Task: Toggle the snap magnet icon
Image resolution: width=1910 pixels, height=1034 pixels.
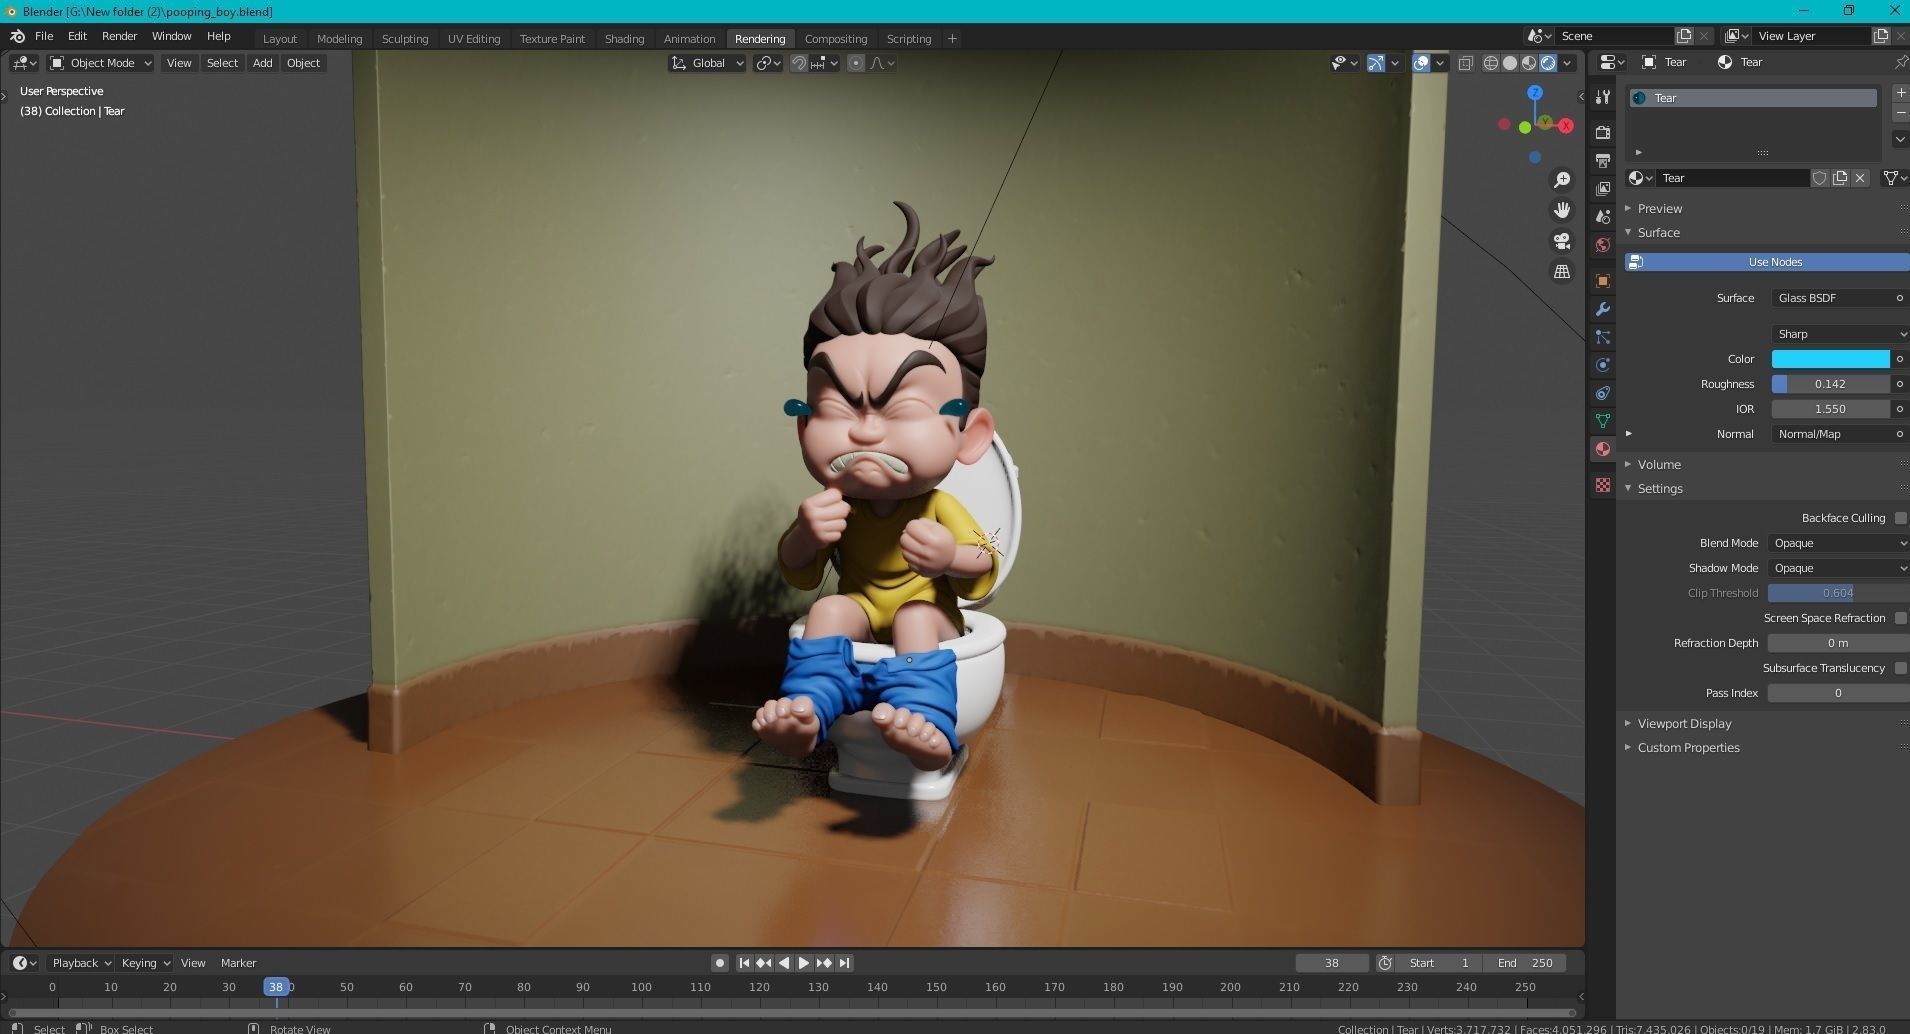Action: (799, 63)
